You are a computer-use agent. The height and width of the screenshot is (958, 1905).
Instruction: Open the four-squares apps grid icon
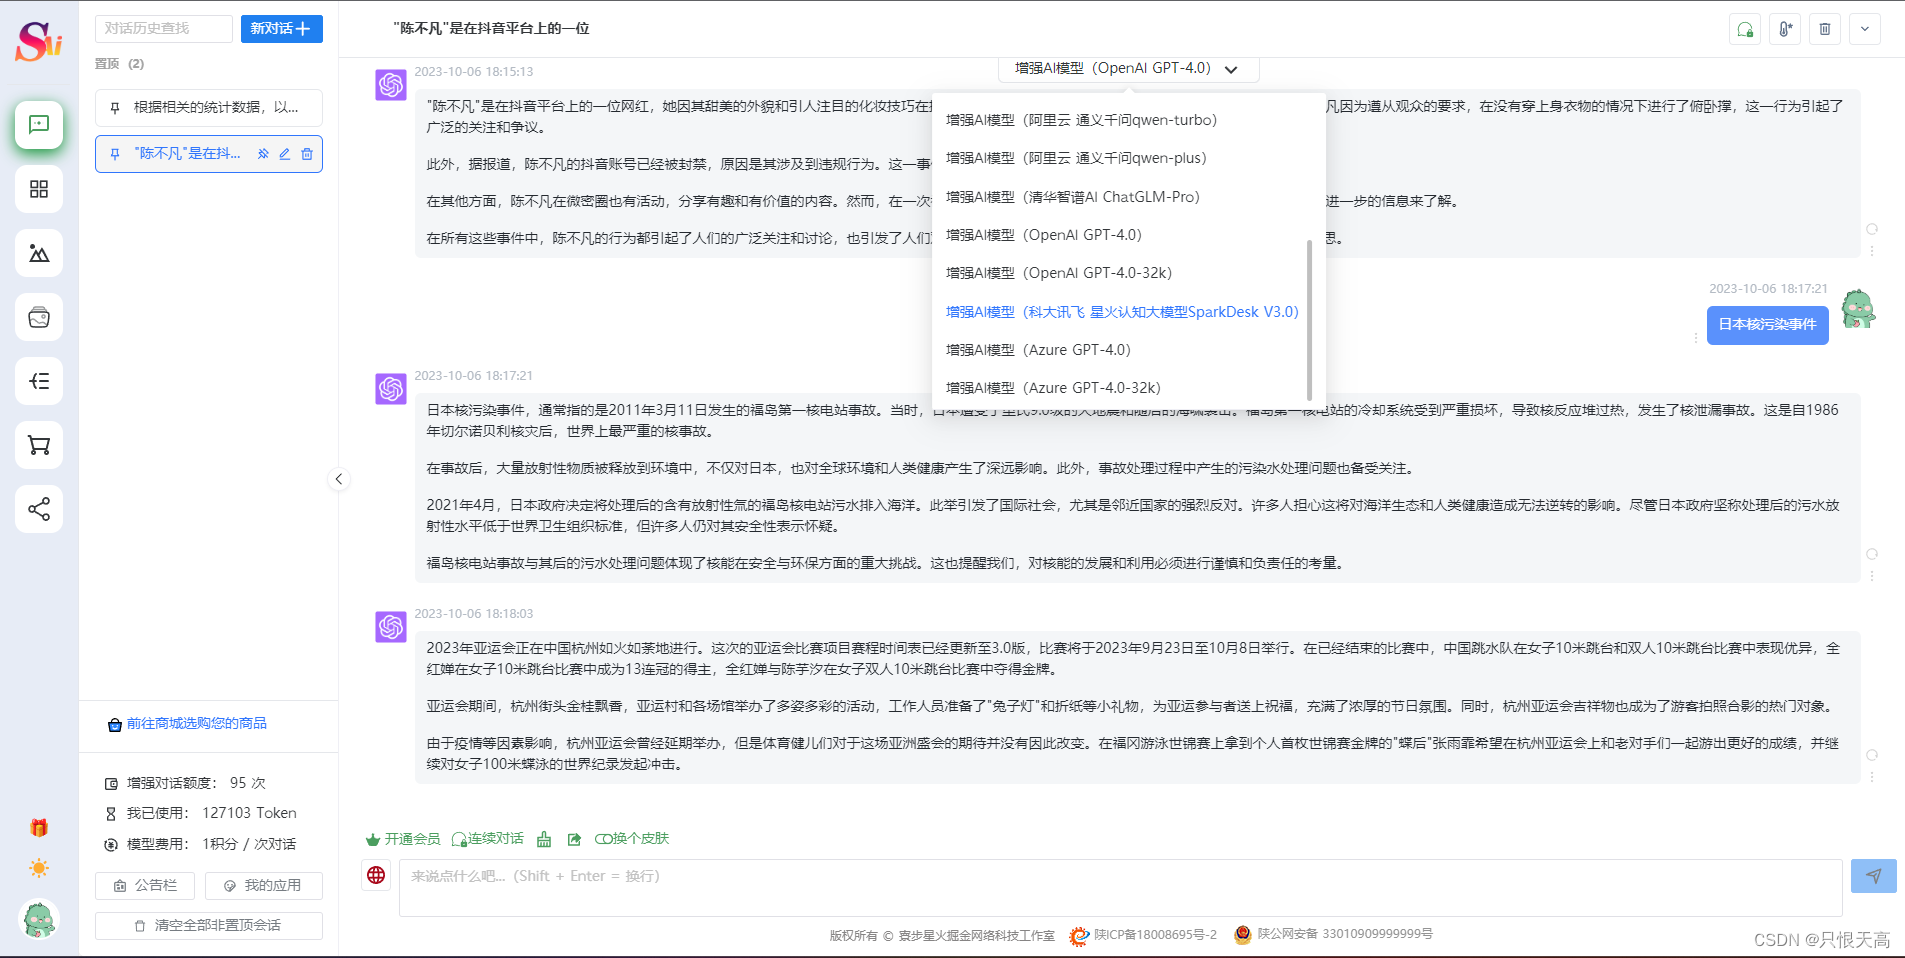pyautogui.click(x=39, y=189)
